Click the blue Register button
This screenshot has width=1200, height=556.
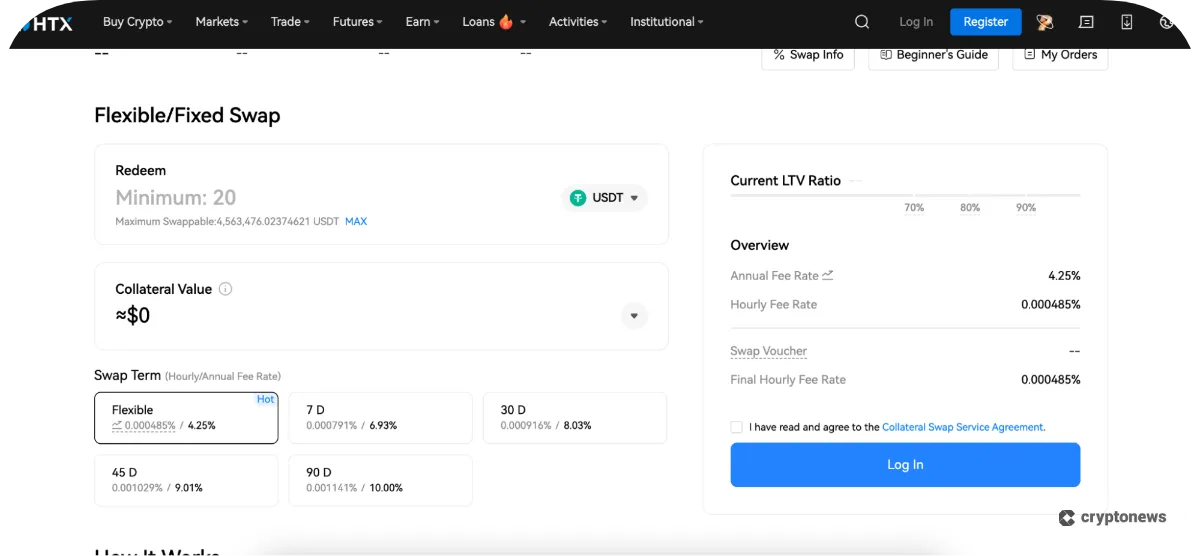985,22
